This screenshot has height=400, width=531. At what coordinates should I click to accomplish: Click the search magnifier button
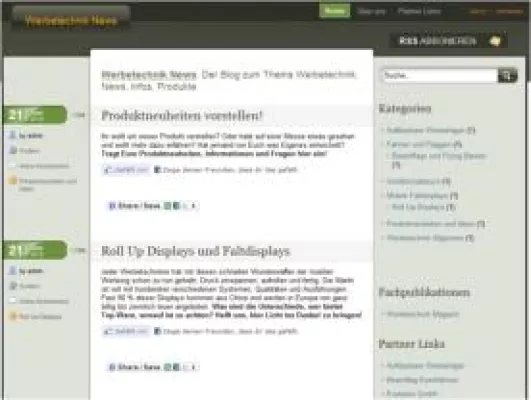pyautogui.click(x=507, y=75)
